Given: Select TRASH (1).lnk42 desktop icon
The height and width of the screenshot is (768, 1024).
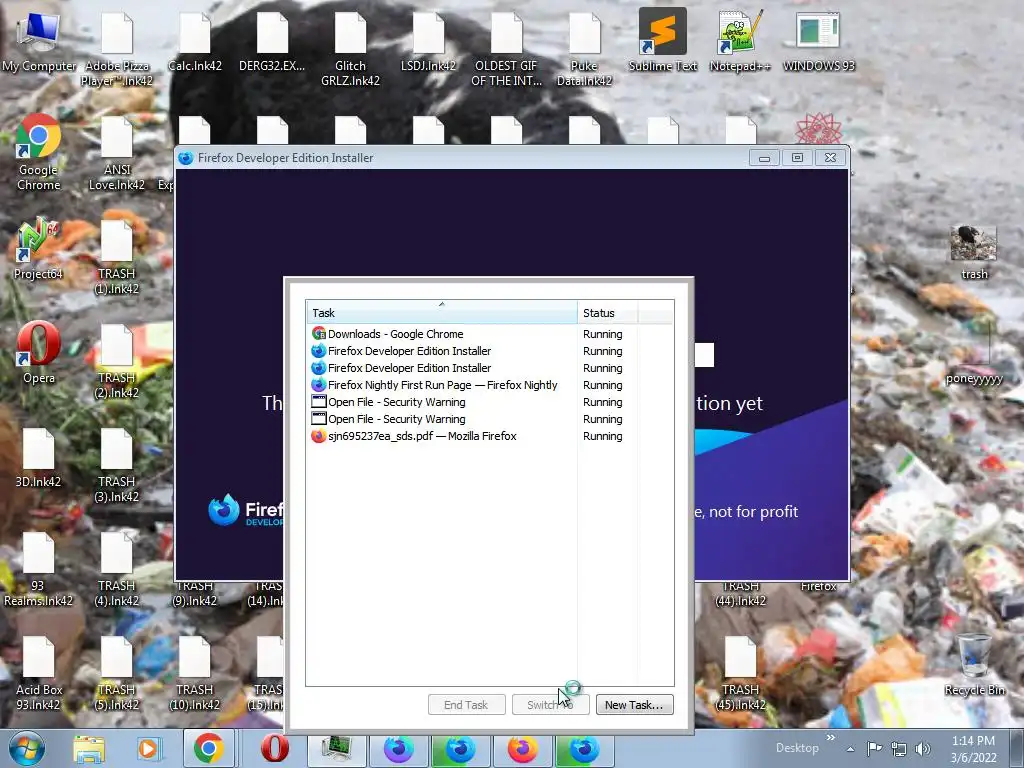Looking at the screenshot, I should coord(117,258).
